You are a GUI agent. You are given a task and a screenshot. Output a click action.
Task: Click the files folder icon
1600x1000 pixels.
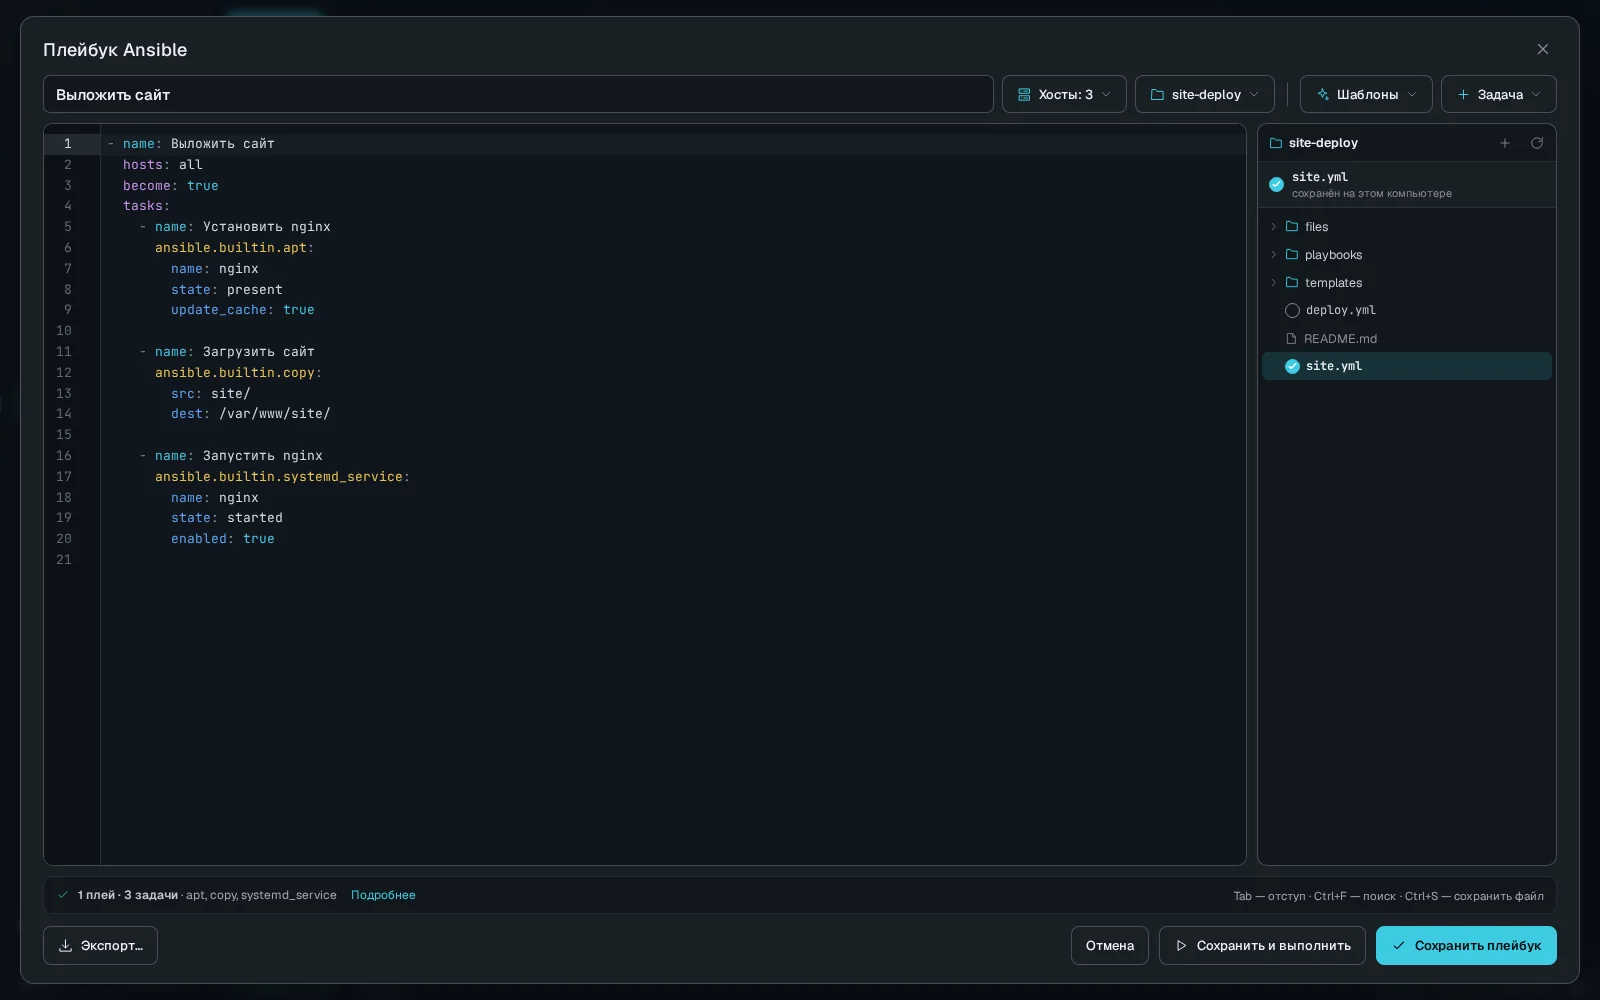coord(1292,227)
